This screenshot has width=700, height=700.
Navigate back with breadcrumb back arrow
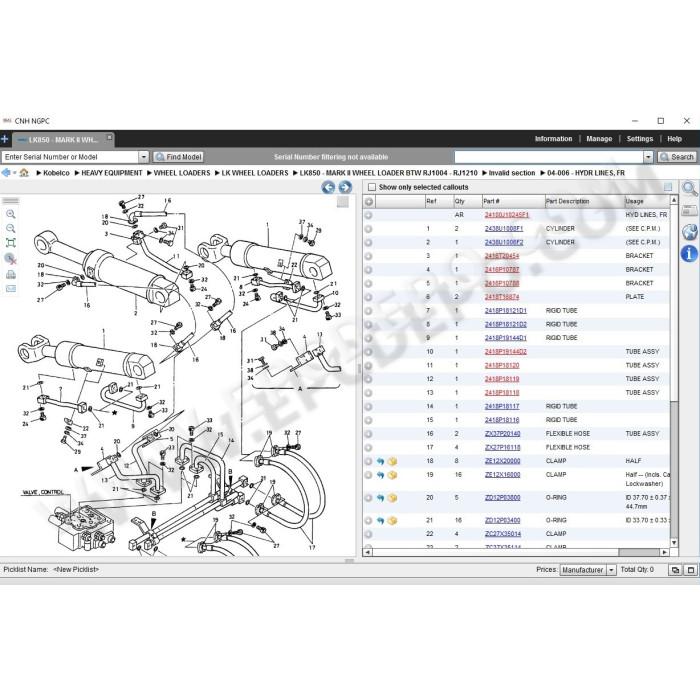coord(6,173)
